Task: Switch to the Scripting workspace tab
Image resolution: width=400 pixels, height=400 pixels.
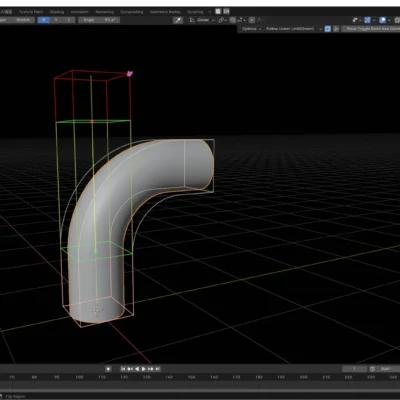Action: pos(195,12)
